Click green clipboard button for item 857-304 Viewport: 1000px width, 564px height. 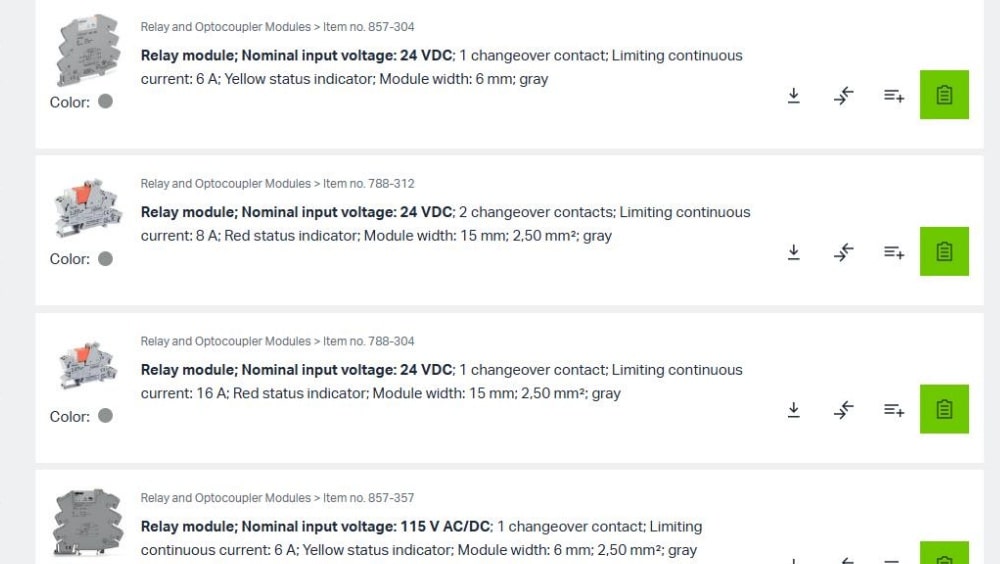[x=944, y=94]
